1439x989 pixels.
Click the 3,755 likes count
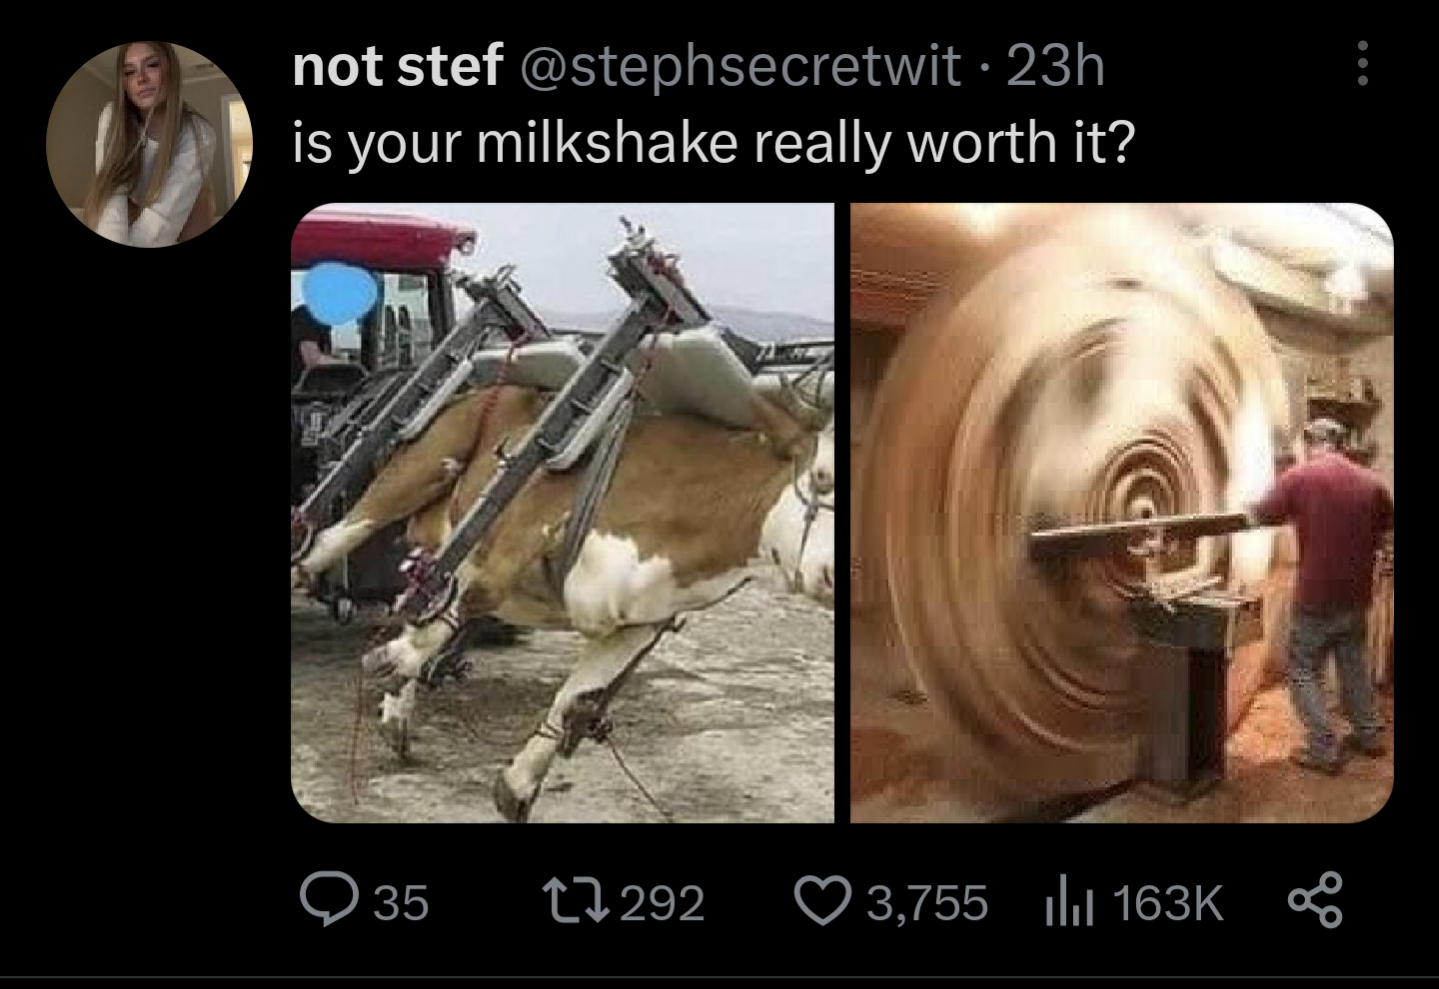coord(927,902)
